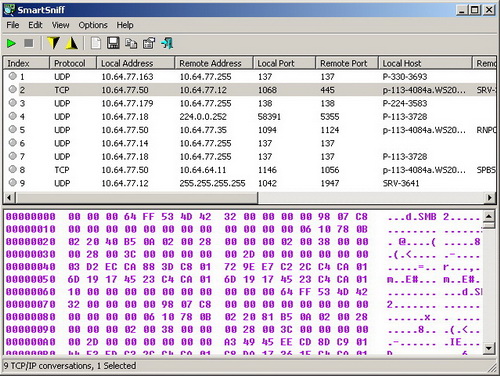Select remote address 224.0.0.252
The height and width of the screenshot is (376, 500).
coord(203,117)
